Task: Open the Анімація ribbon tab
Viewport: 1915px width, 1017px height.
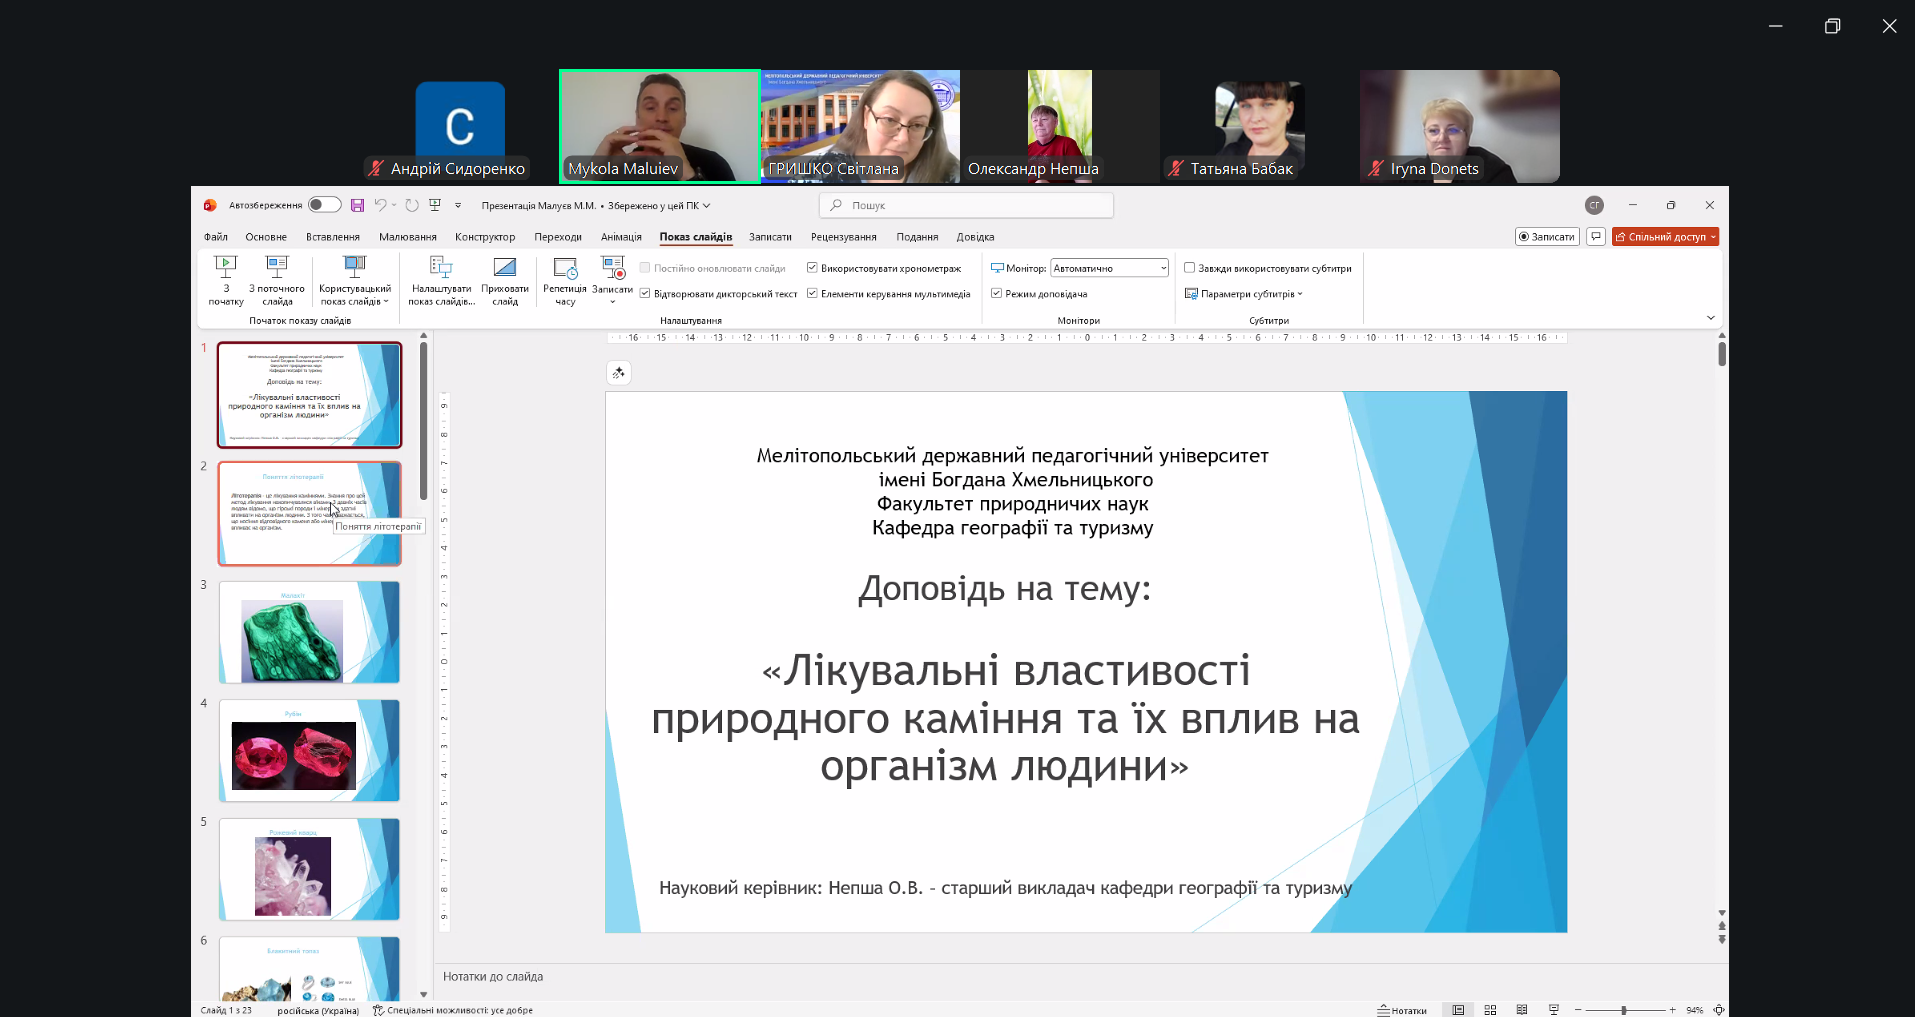Action: (x=621, y=237)
